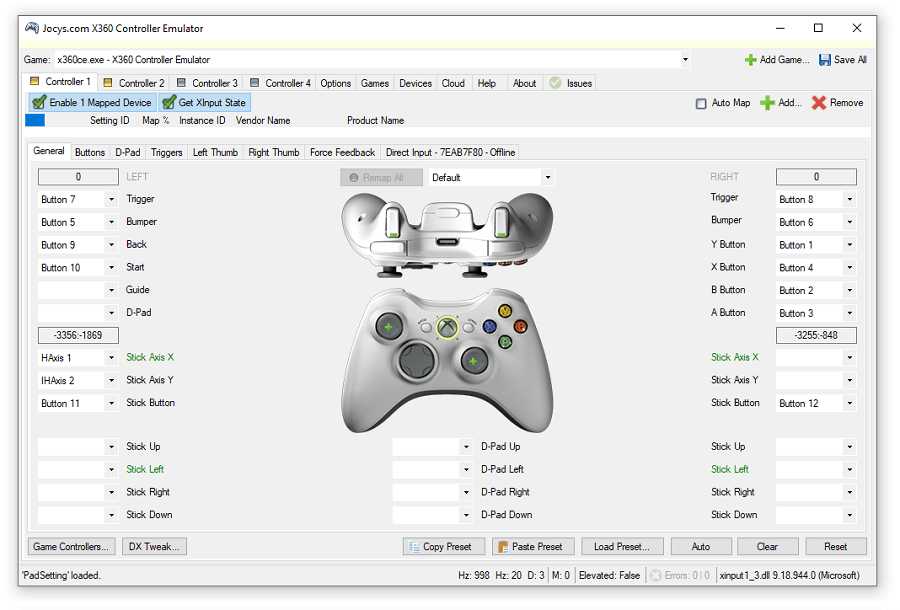The image size is (900, 610).
Task: Switch to the Options tab
Action: click(x=336, y=83)
